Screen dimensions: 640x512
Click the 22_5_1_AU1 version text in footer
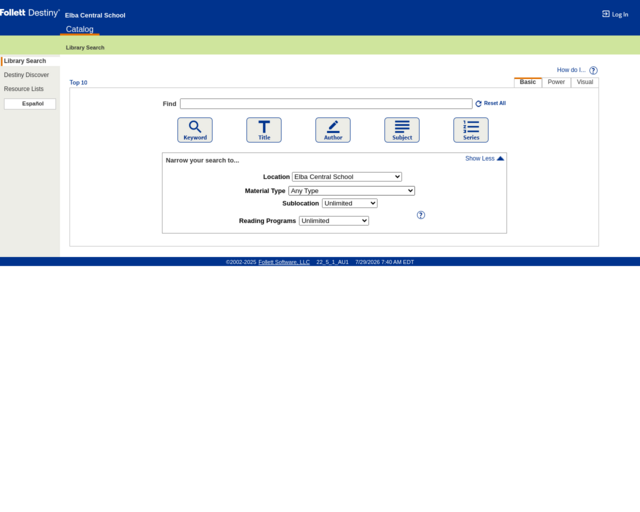click(333, 262)
